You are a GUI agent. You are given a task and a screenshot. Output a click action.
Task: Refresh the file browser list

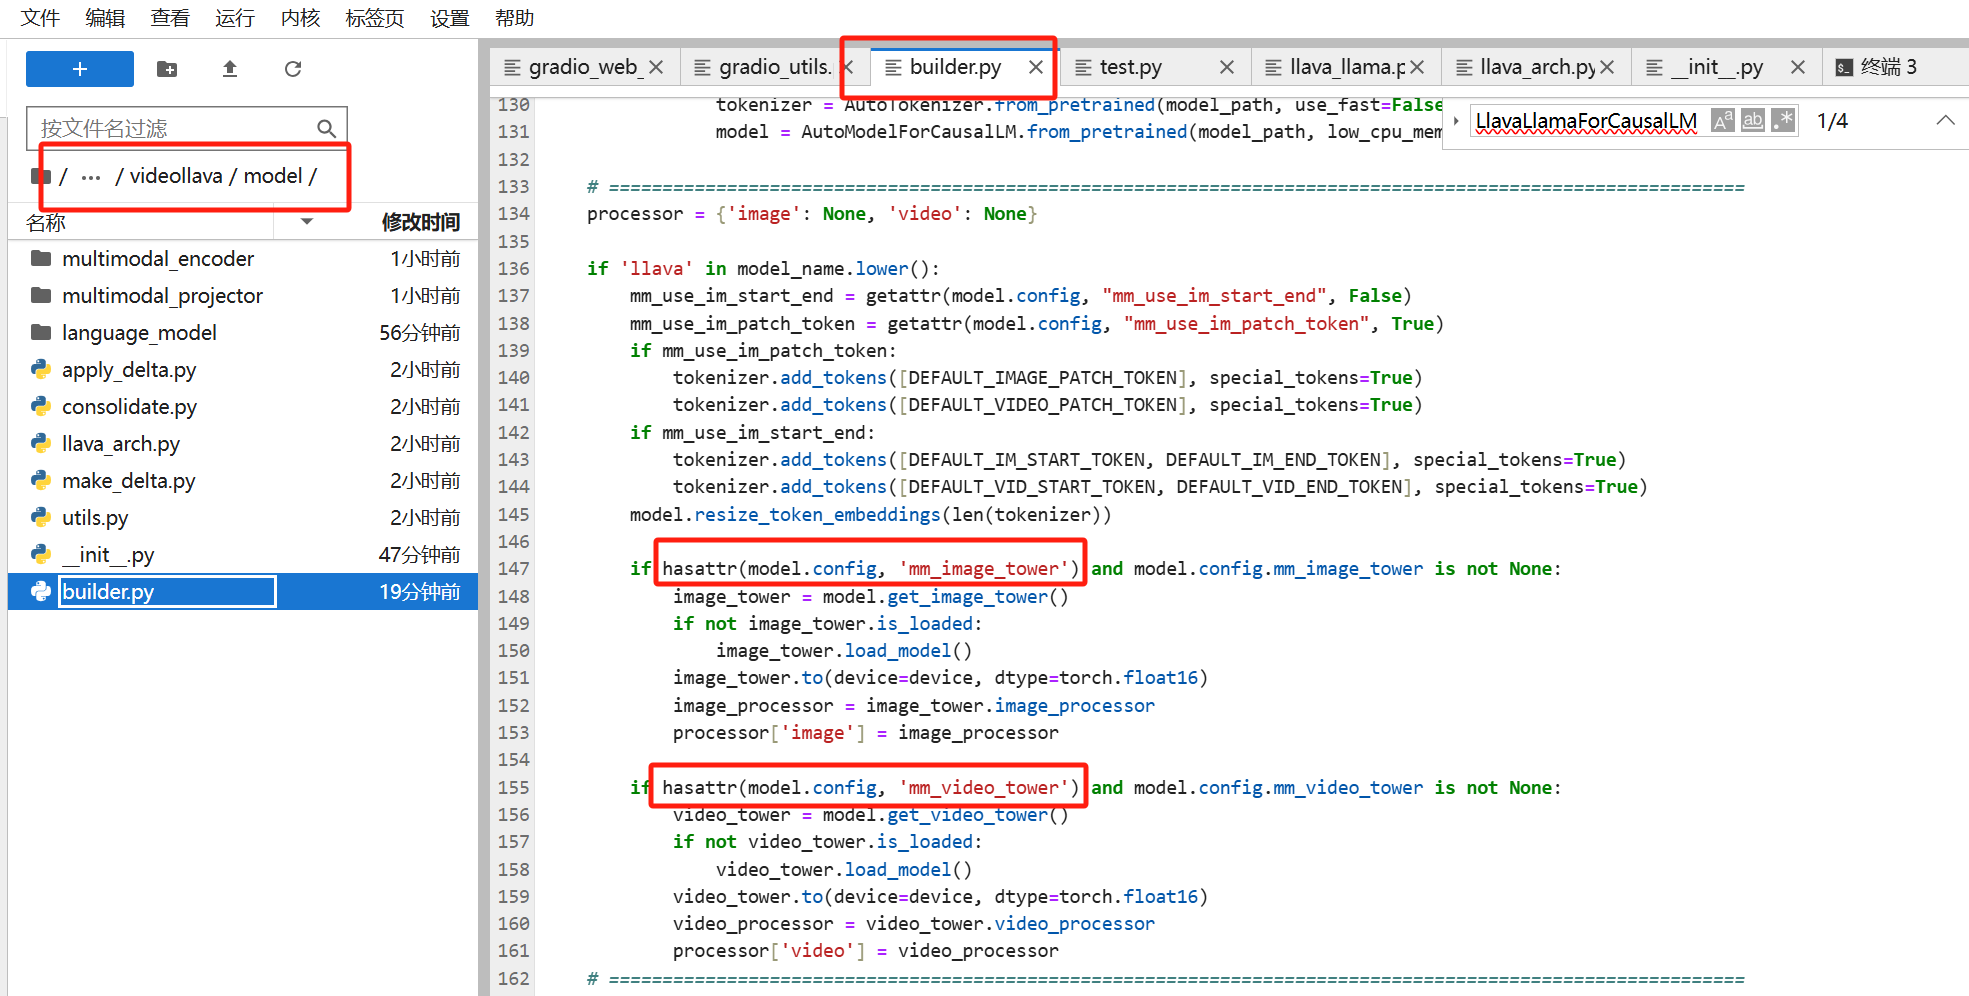pyautogui.click(x=293, y=69)
